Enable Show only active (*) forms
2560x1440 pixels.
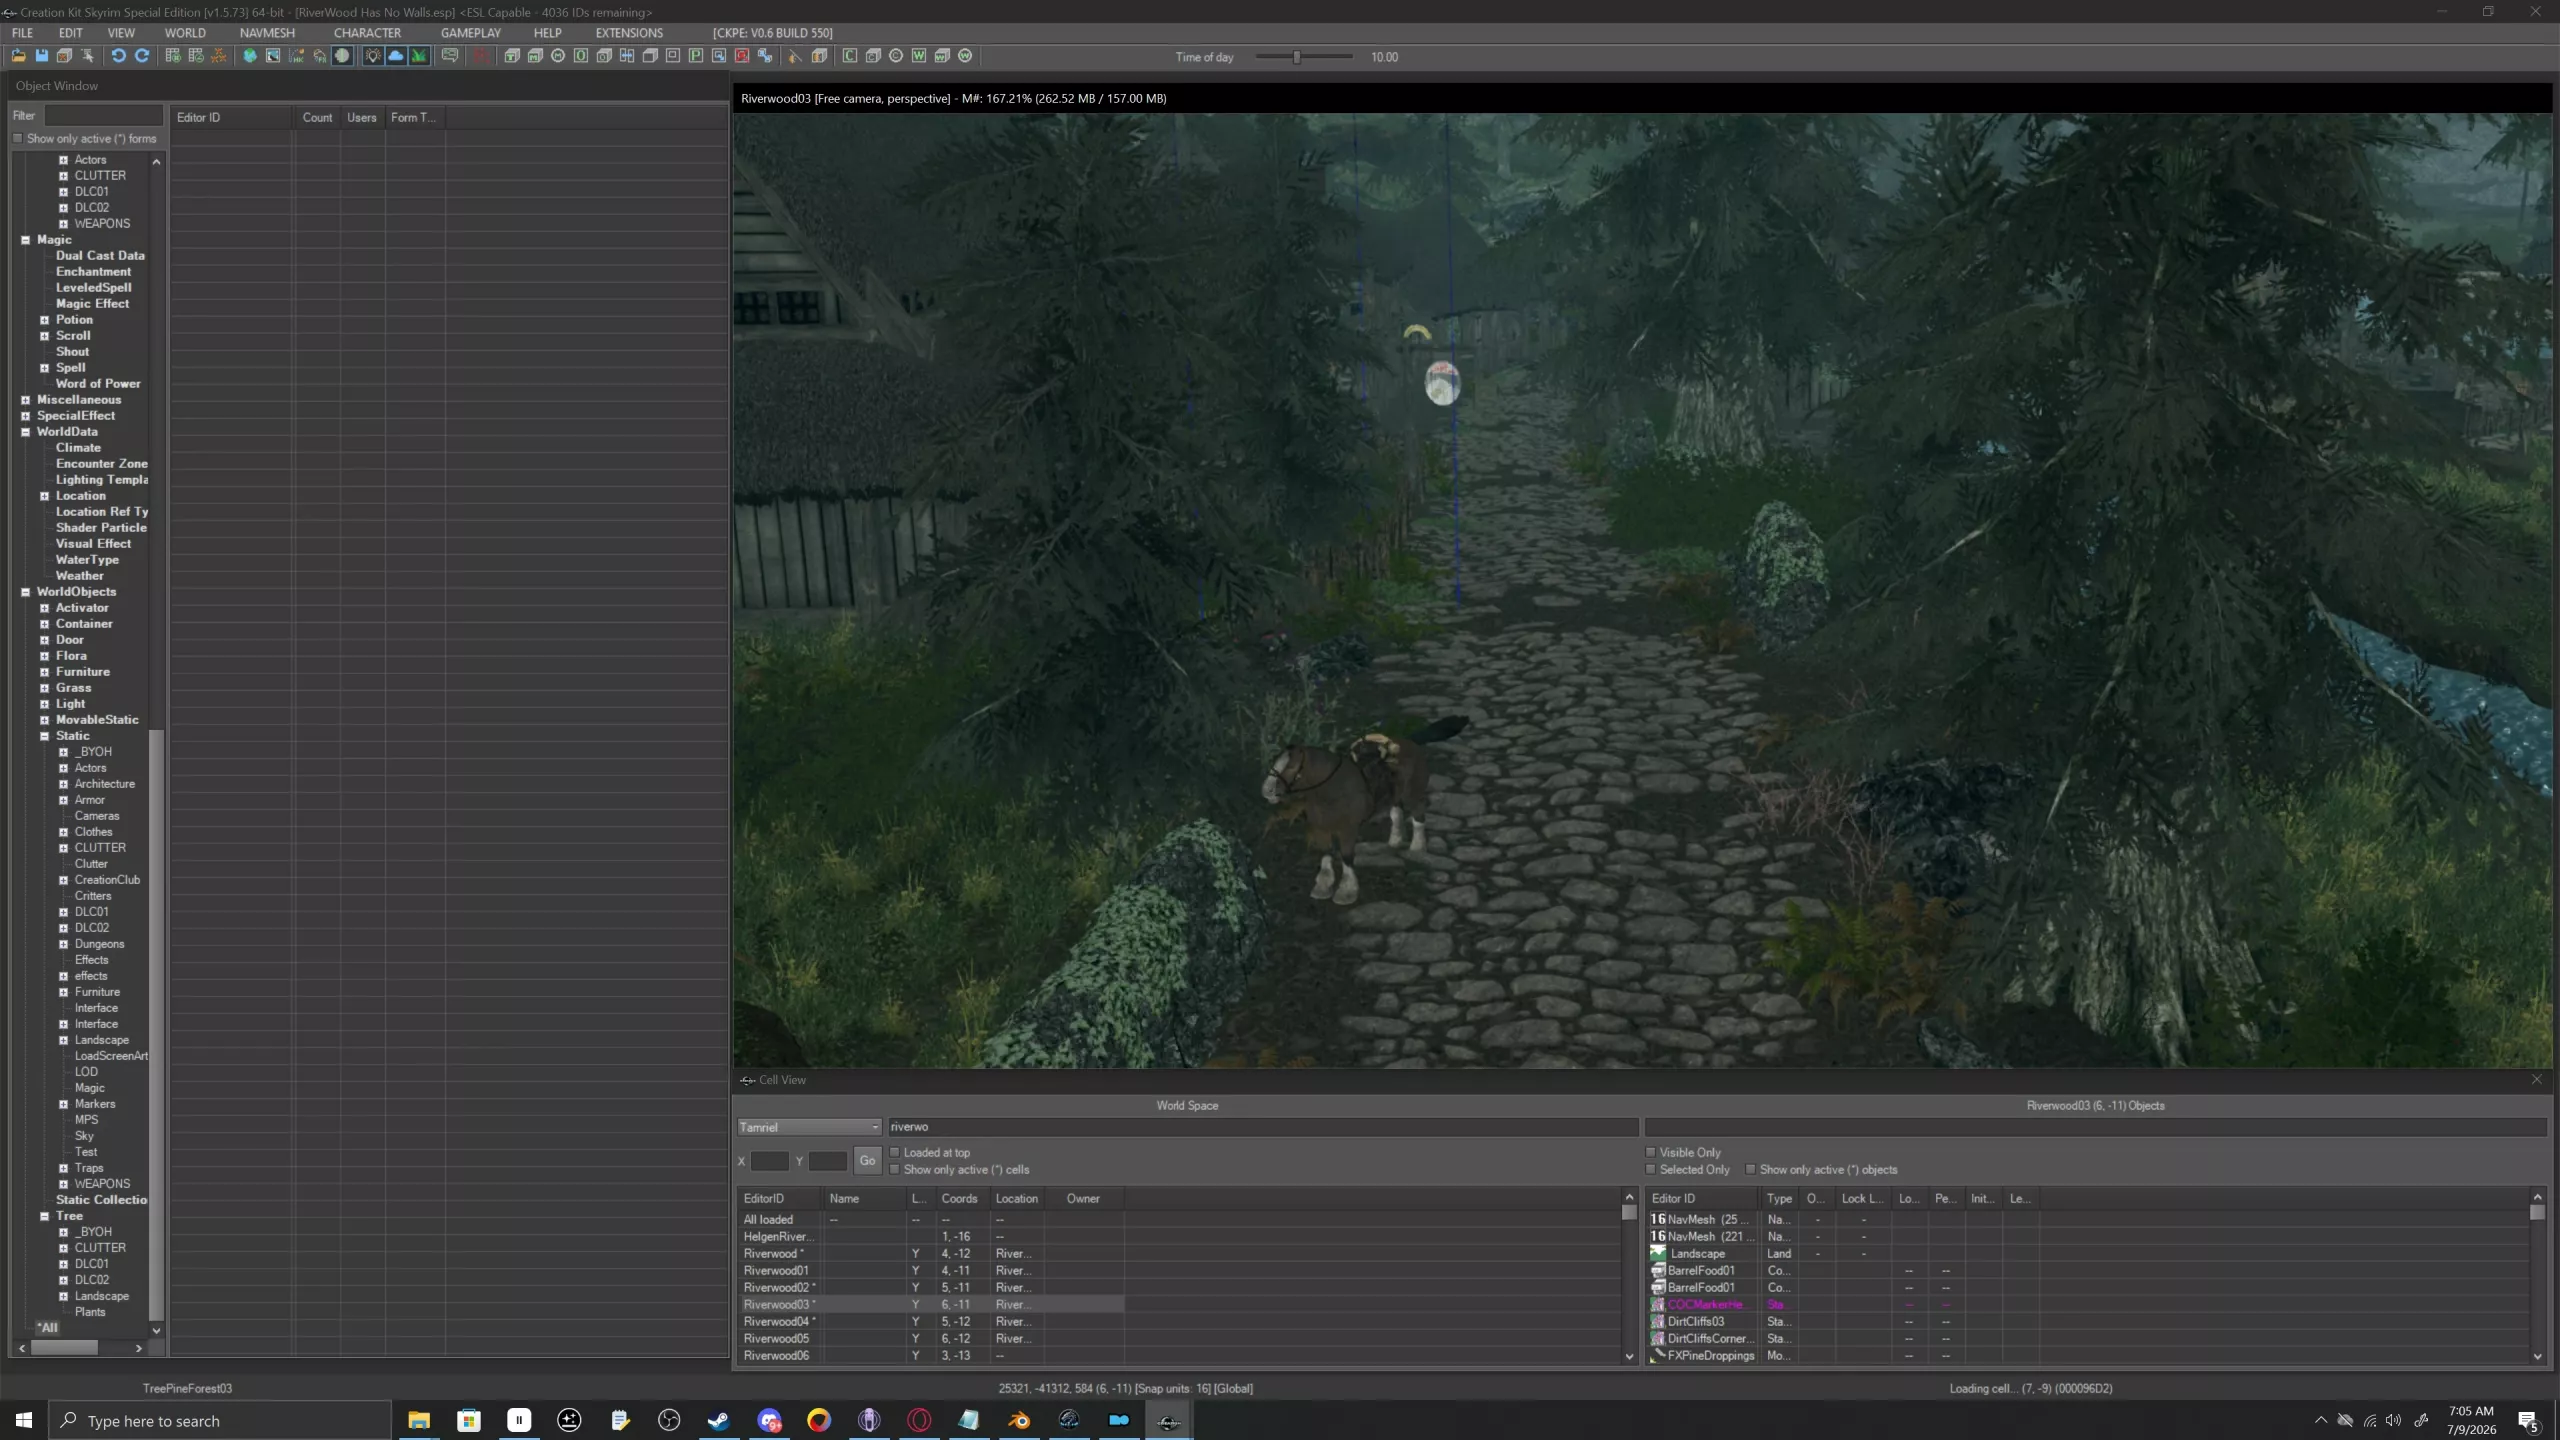click(18, 139)
